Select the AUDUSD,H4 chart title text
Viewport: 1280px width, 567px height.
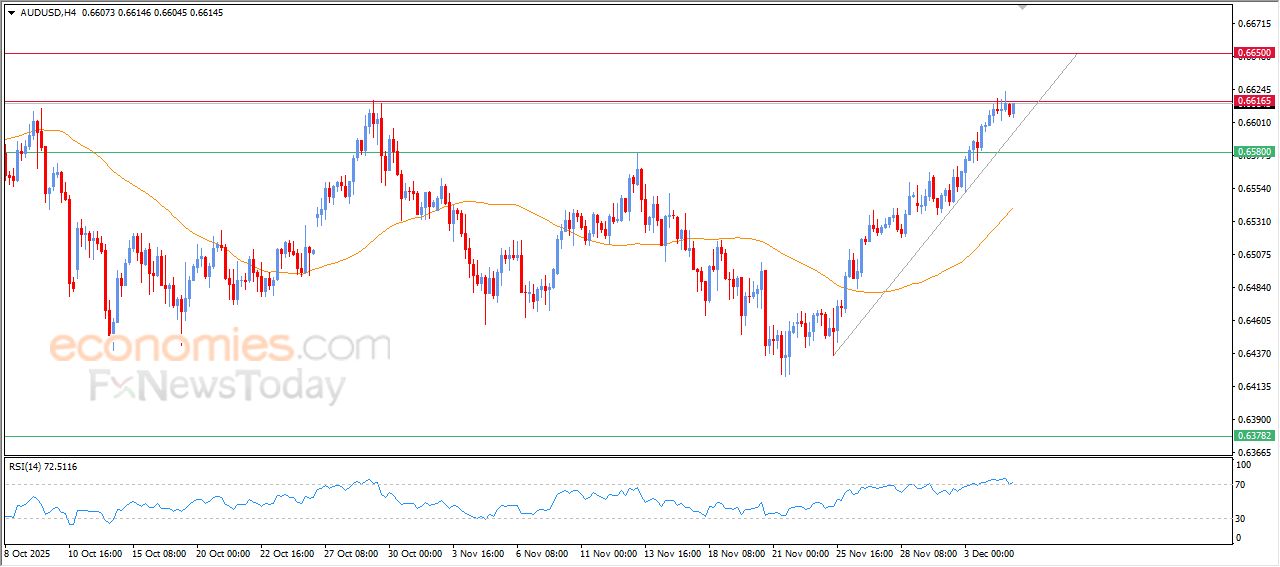pos(48,12)
